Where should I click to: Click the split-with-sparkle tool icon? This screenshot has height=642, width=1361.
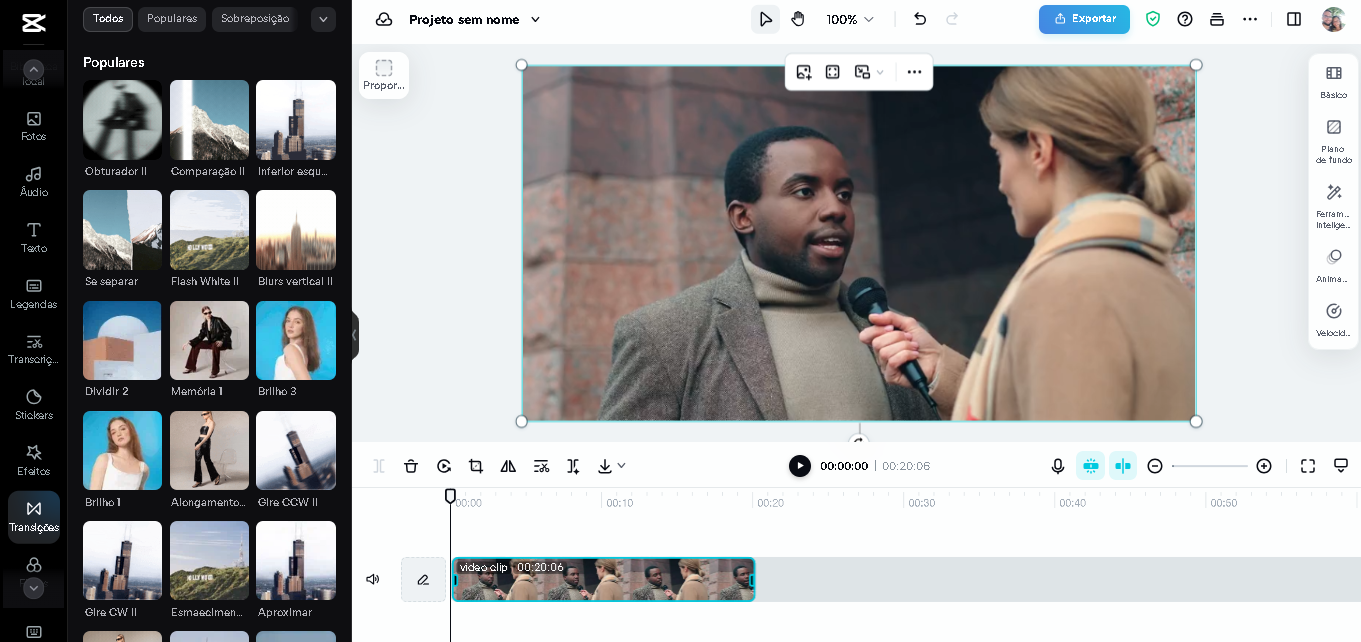(x=573, y=466)
